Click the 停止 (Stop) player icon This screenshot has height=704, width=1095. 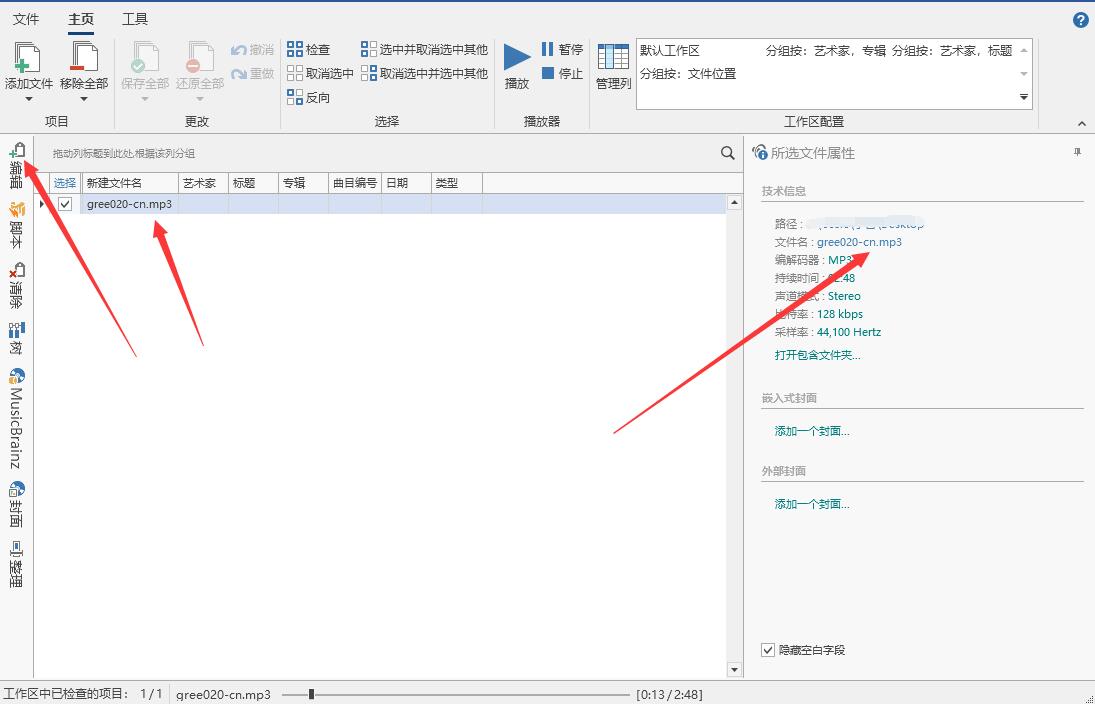[x=548, y=73]
